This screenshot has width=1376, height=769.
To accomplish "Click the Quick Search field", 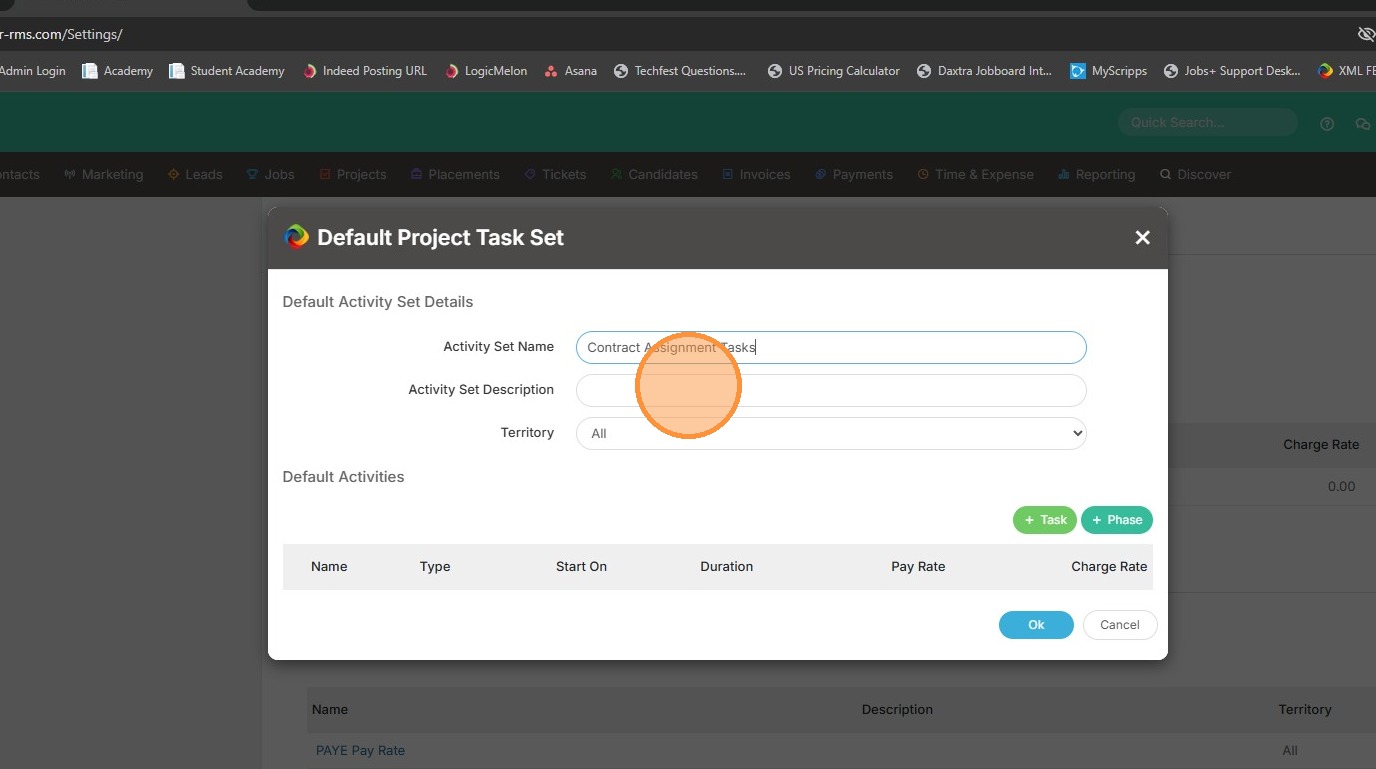I will point(1207,123).
